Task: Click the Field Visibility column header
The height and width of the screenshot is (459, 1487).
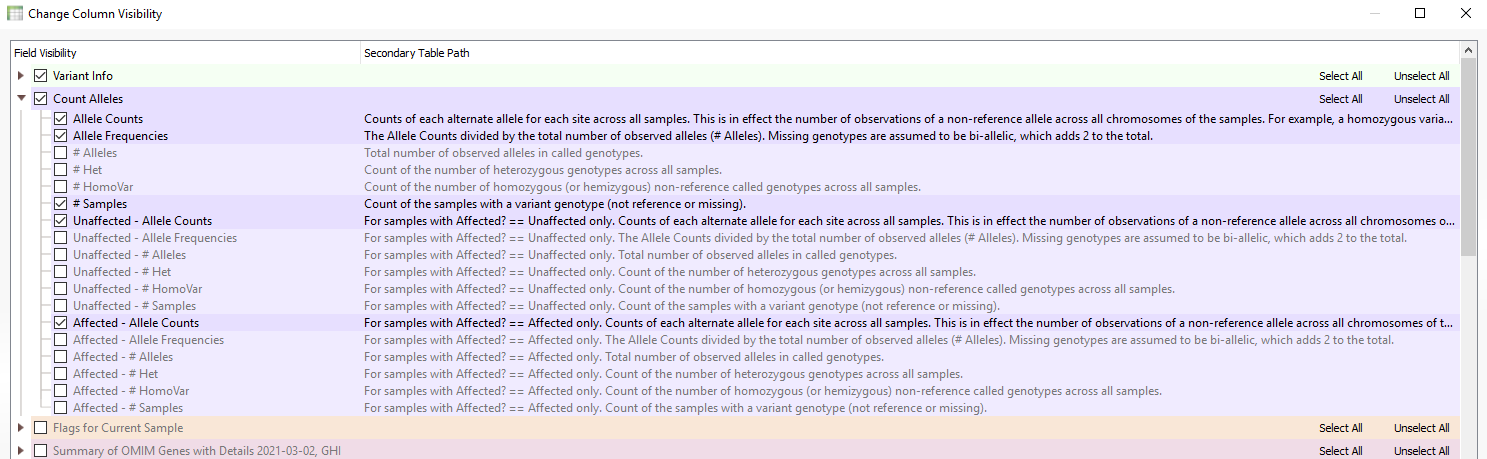Action: (45, 53)
